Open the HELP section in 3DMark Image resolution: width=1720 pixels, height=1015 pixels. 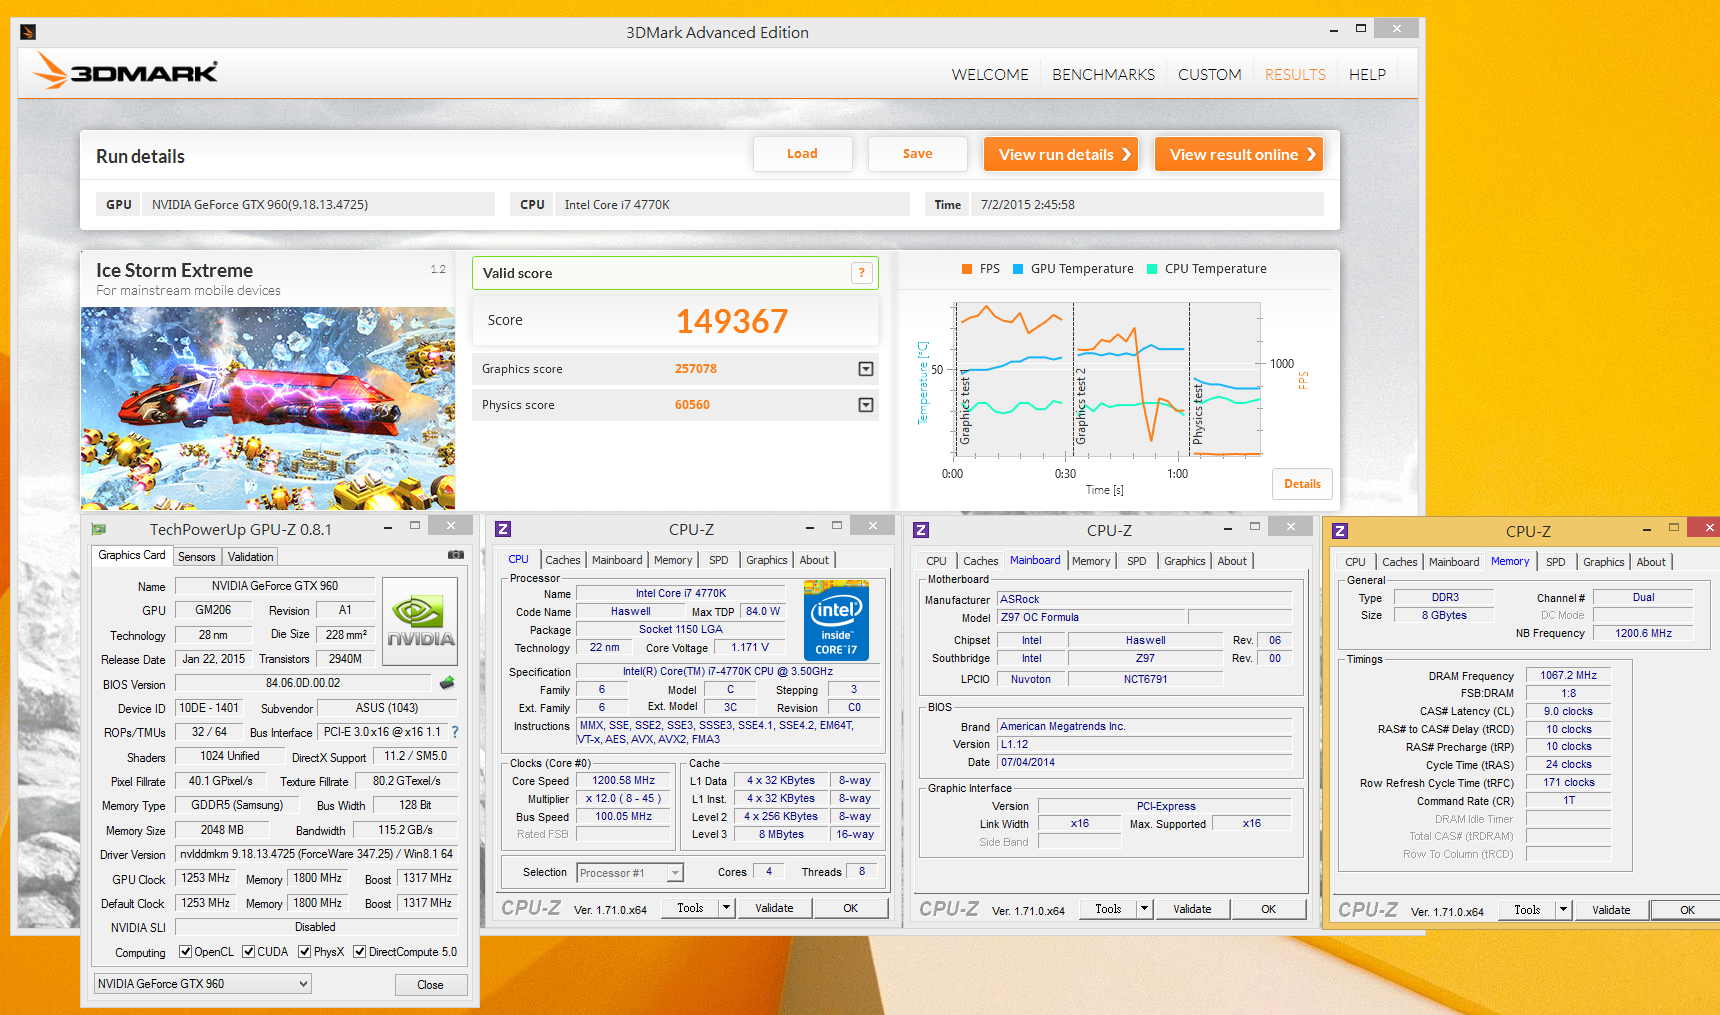[1367, 74]
